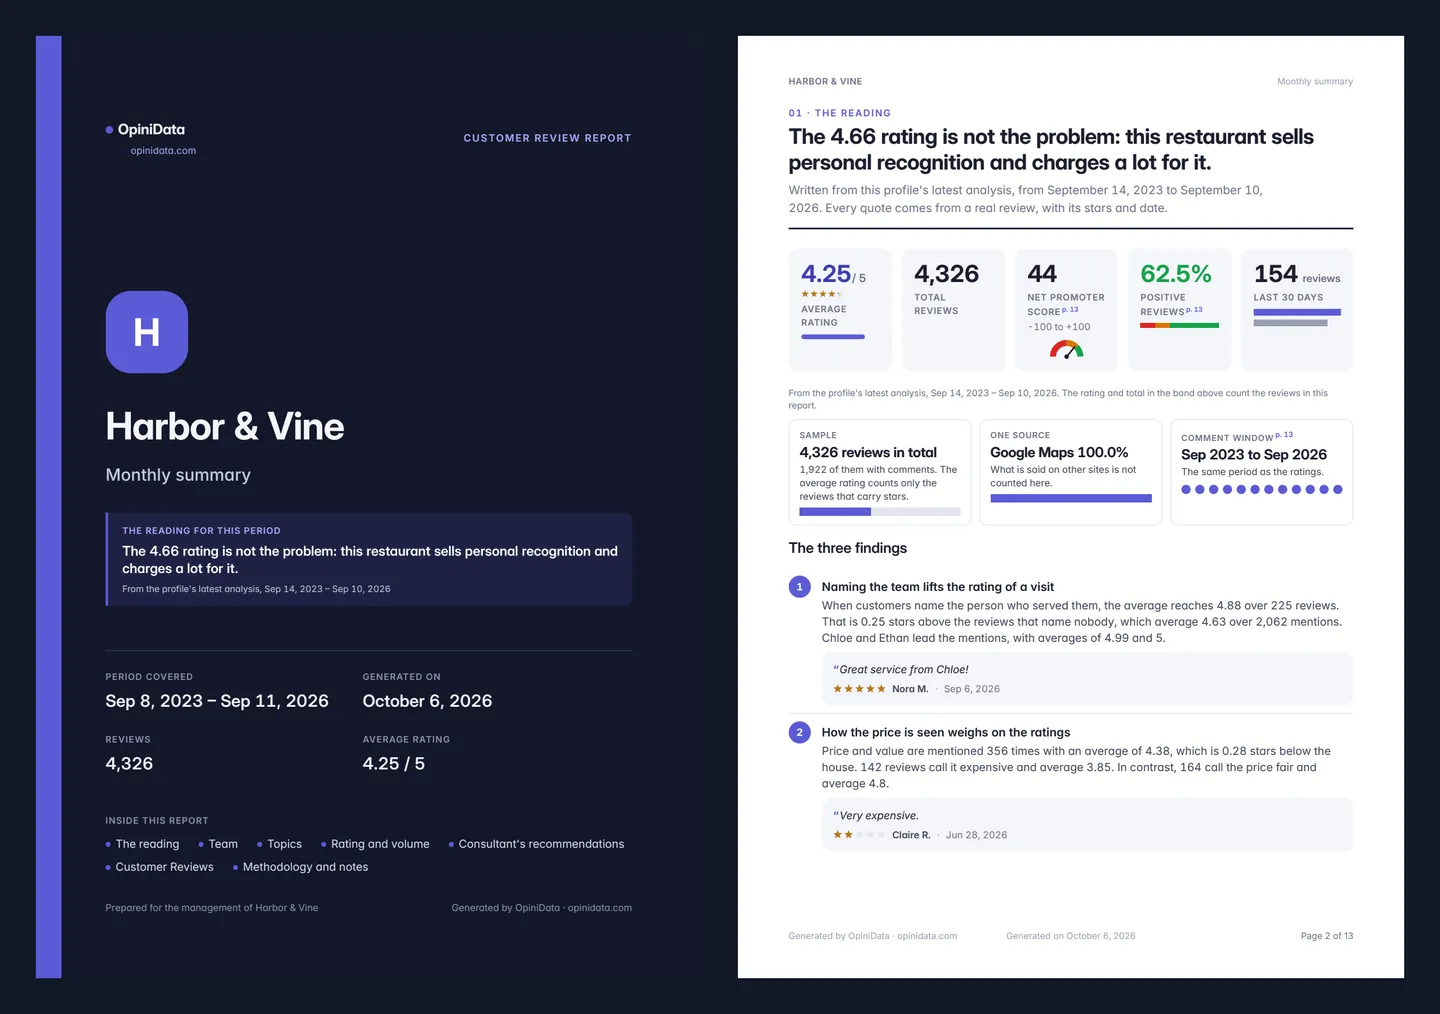Click the p. 13 reference beside Comment Window
The image size is (1440, 1014).
1284,435
